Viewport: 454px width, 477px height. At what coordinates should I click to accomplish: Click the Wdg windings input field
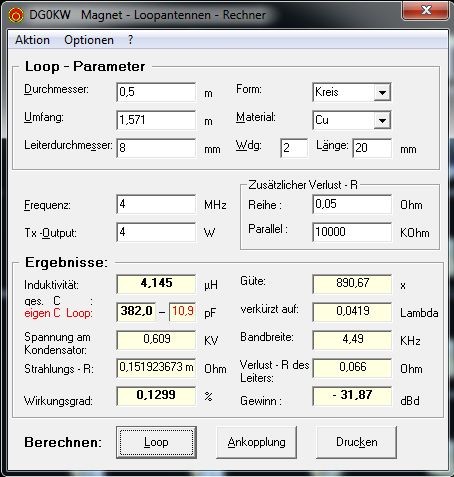(294, 148)
